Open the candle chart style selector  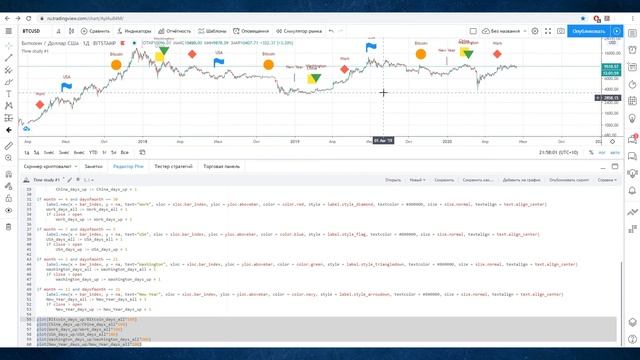[x=71, y=31]
